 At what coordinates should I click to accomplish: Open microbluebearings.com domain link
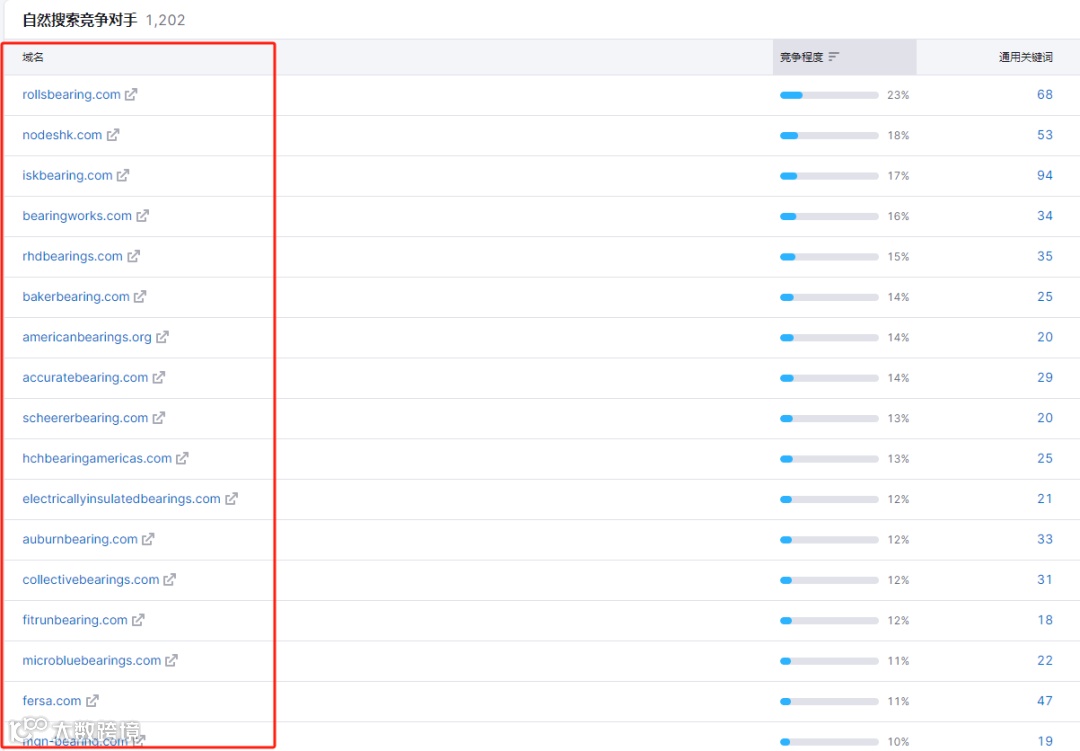coord(92,660)
